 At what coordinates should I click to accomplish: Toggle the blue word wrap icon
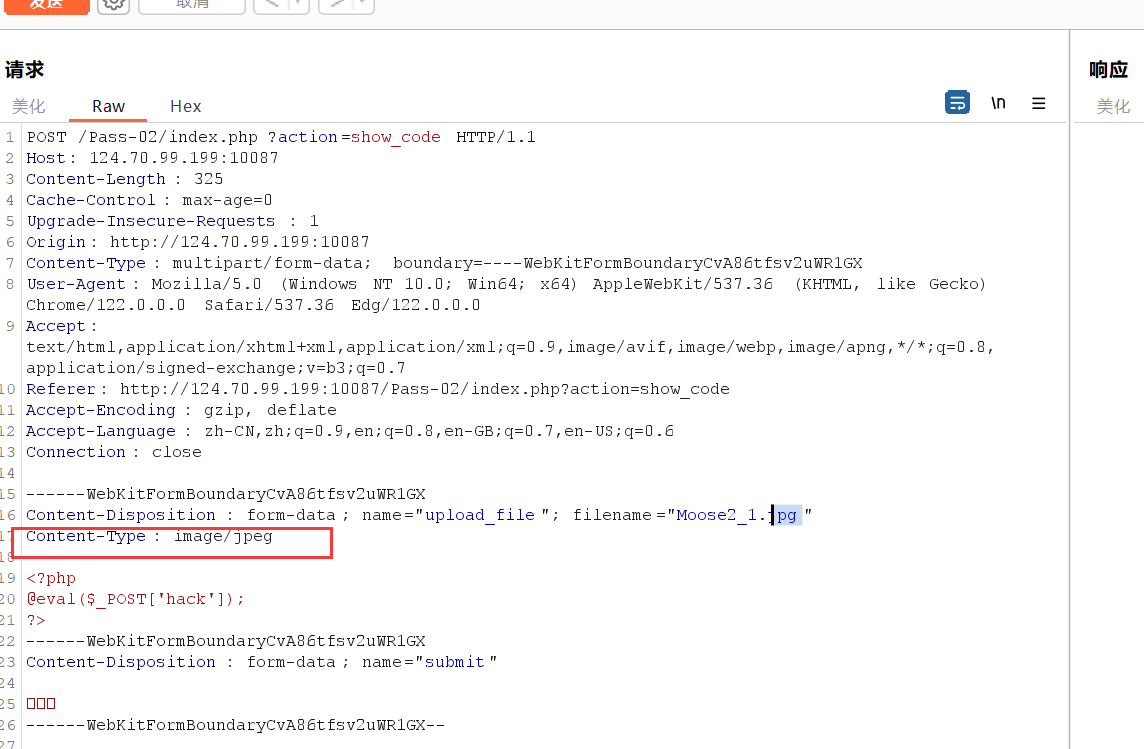tap(957, 102)
